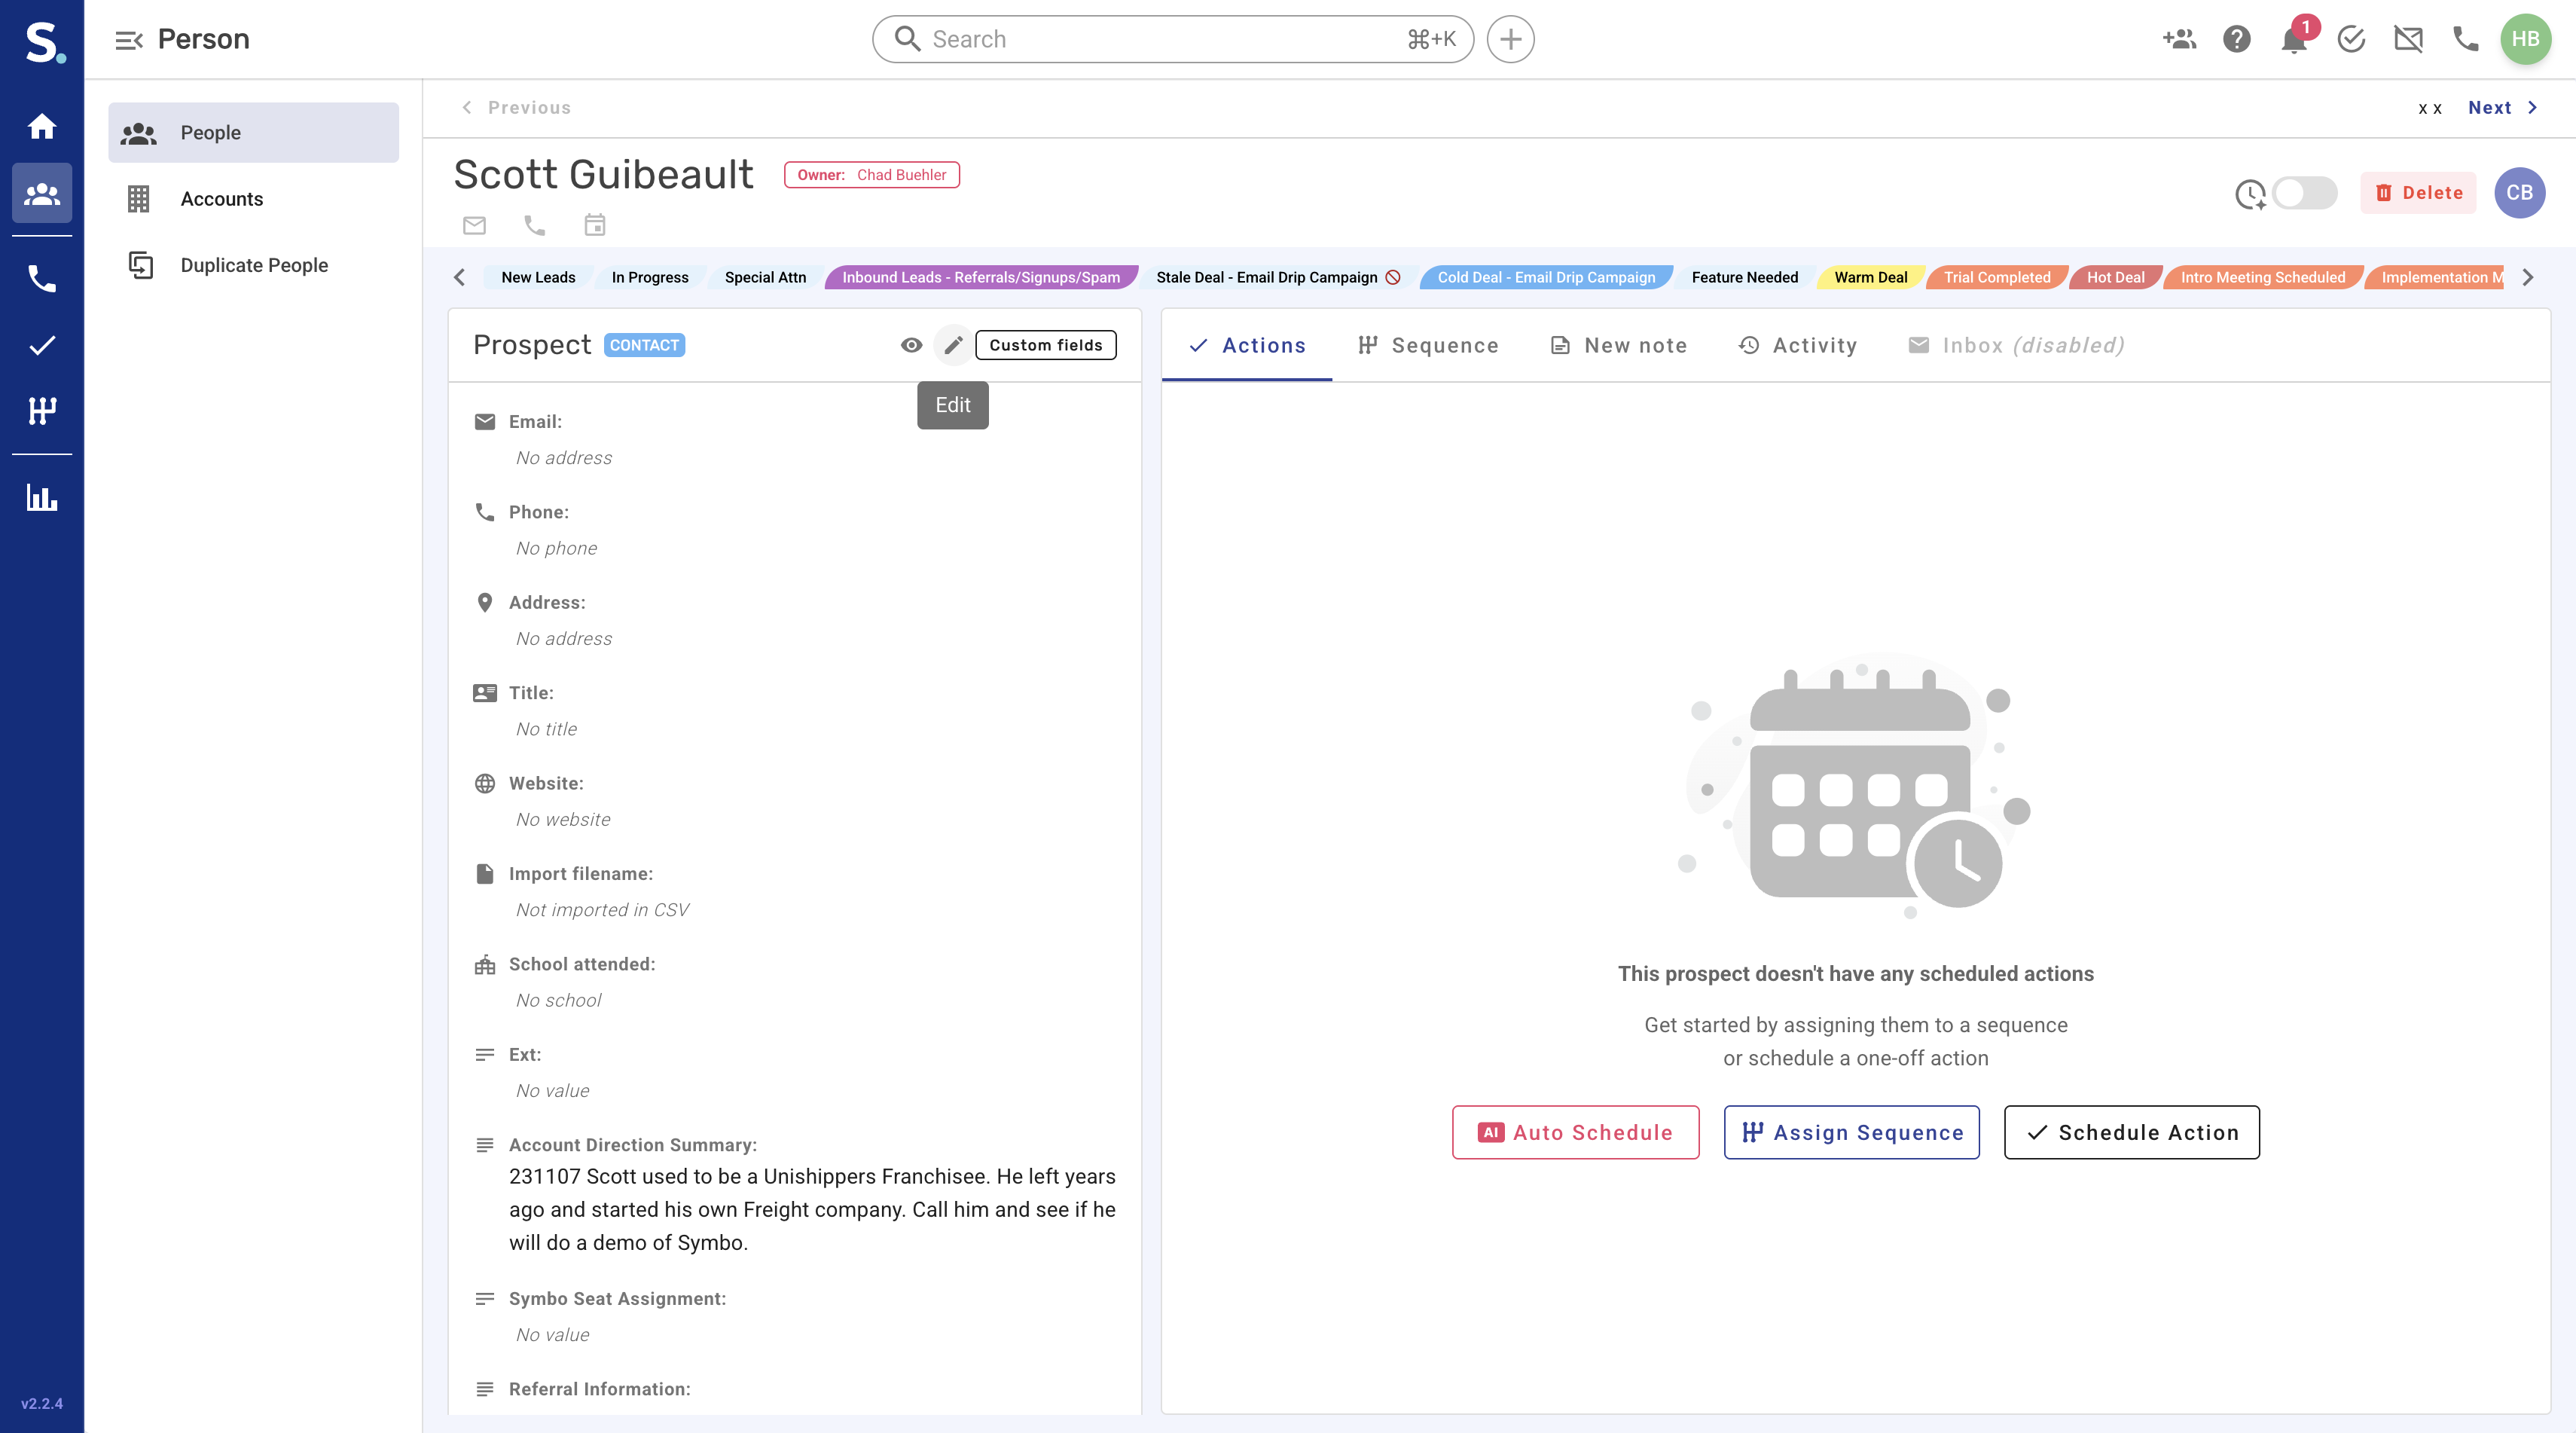Toggle the auto-schedule switch near Delete

pyautogui.click(x=2303, y=193)
